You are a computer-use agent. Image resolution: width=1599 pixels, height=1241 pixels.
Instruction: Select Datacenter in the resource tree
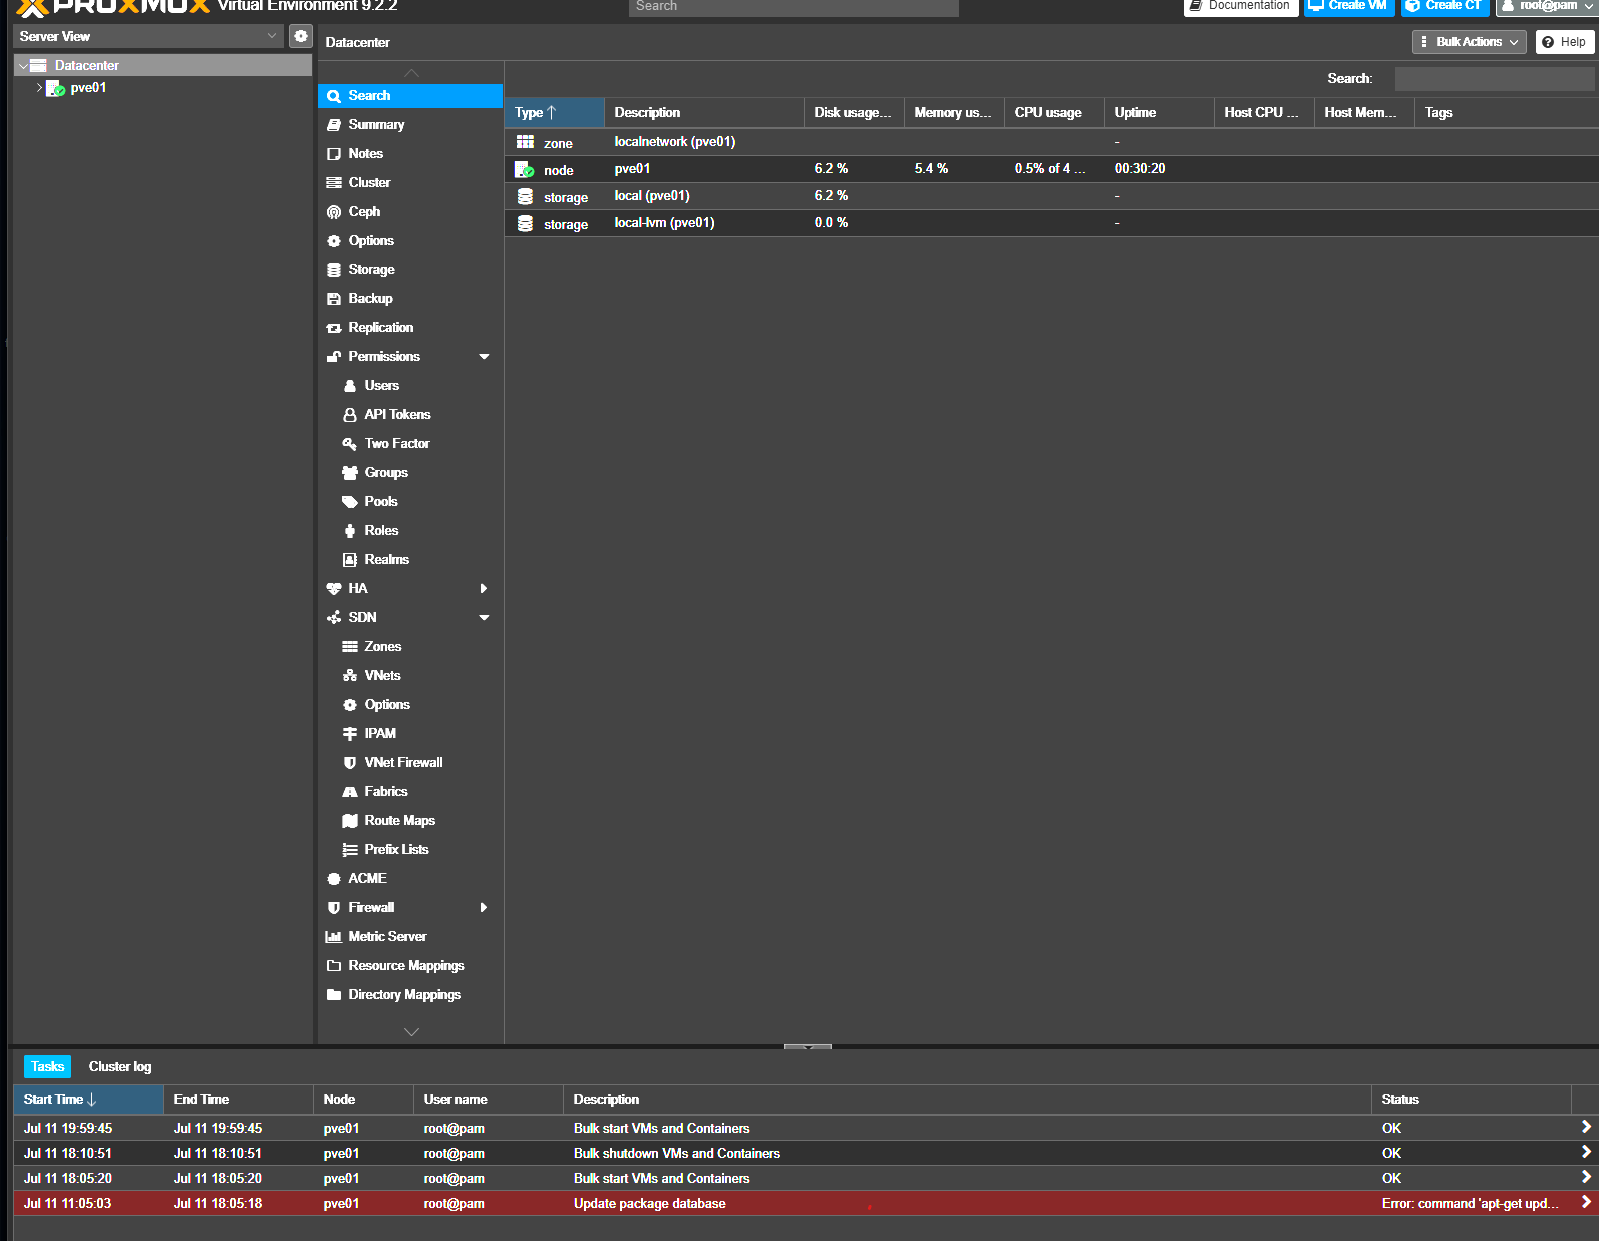163,65
